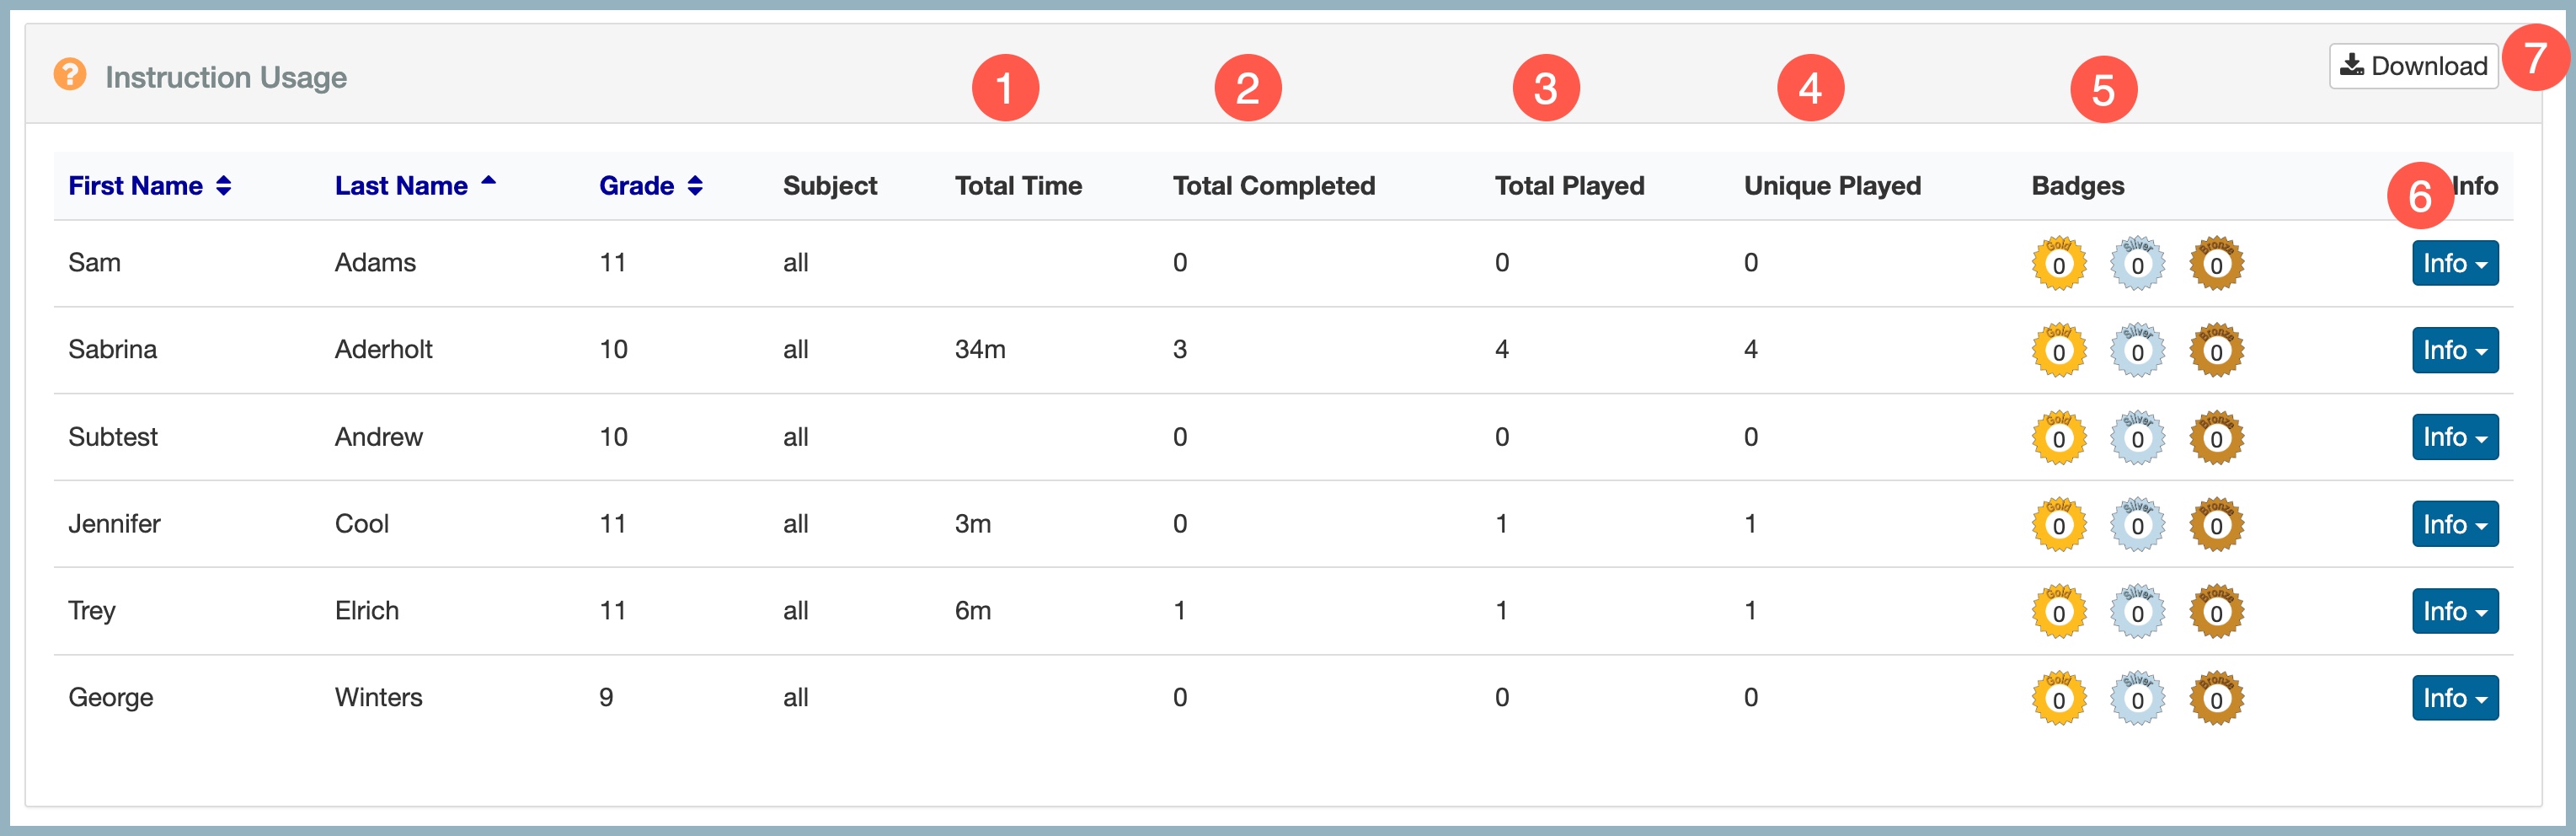Click Trey Elrich's silver badge icon
The width and height of the screenshot is (2576, 836).
[2137, 612]
